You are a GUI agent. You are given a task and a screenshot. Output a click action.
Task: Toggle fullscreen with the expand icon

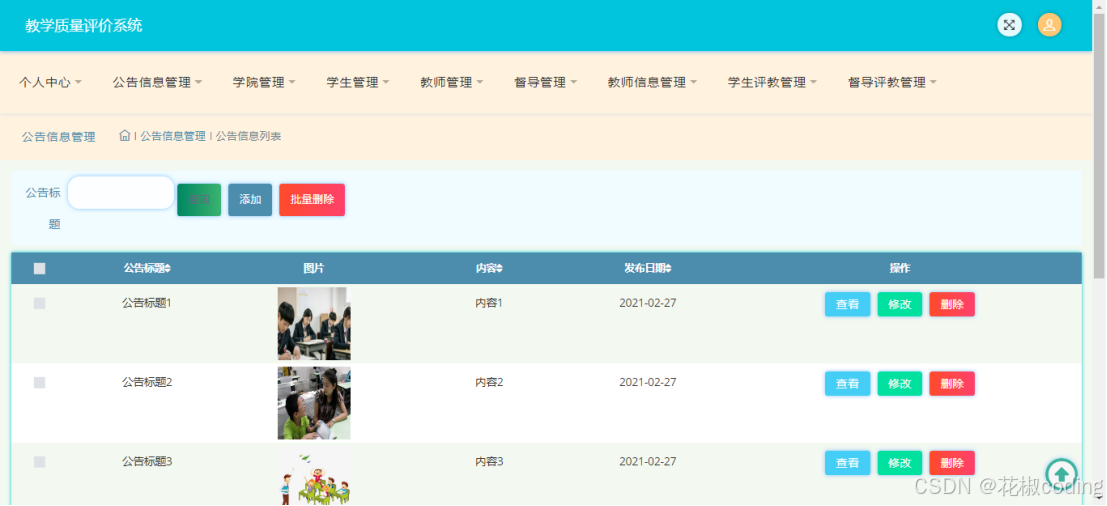coord(1009,25)
